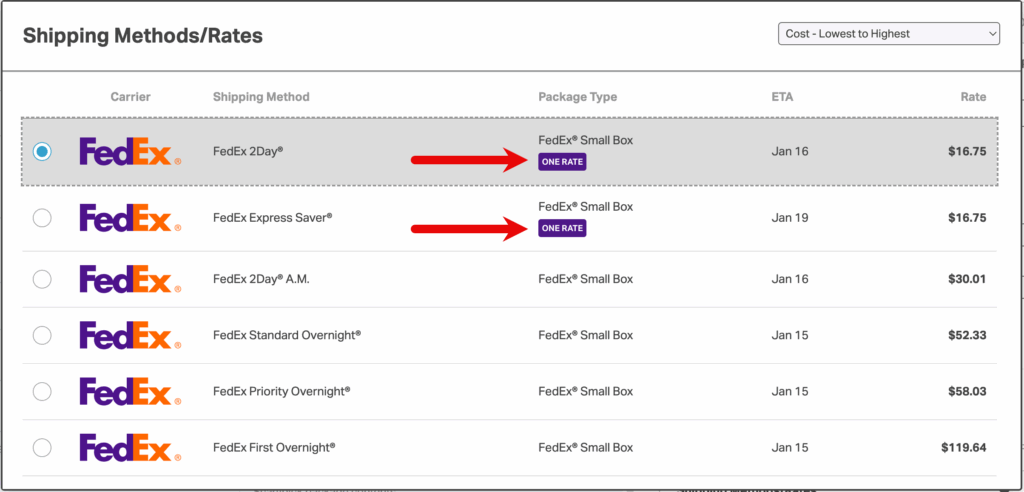
Task: Click the ETA column header
Action: click(x=783, y=97)
